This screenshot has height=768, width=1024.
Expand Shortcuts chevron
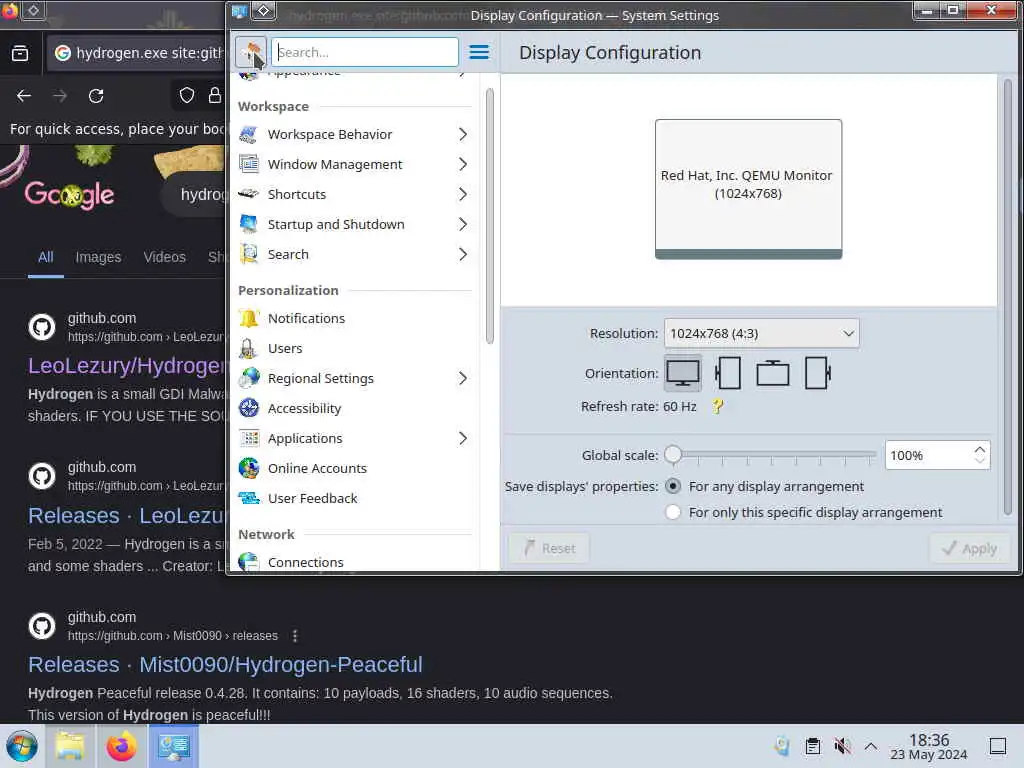(x=462, y=194)
